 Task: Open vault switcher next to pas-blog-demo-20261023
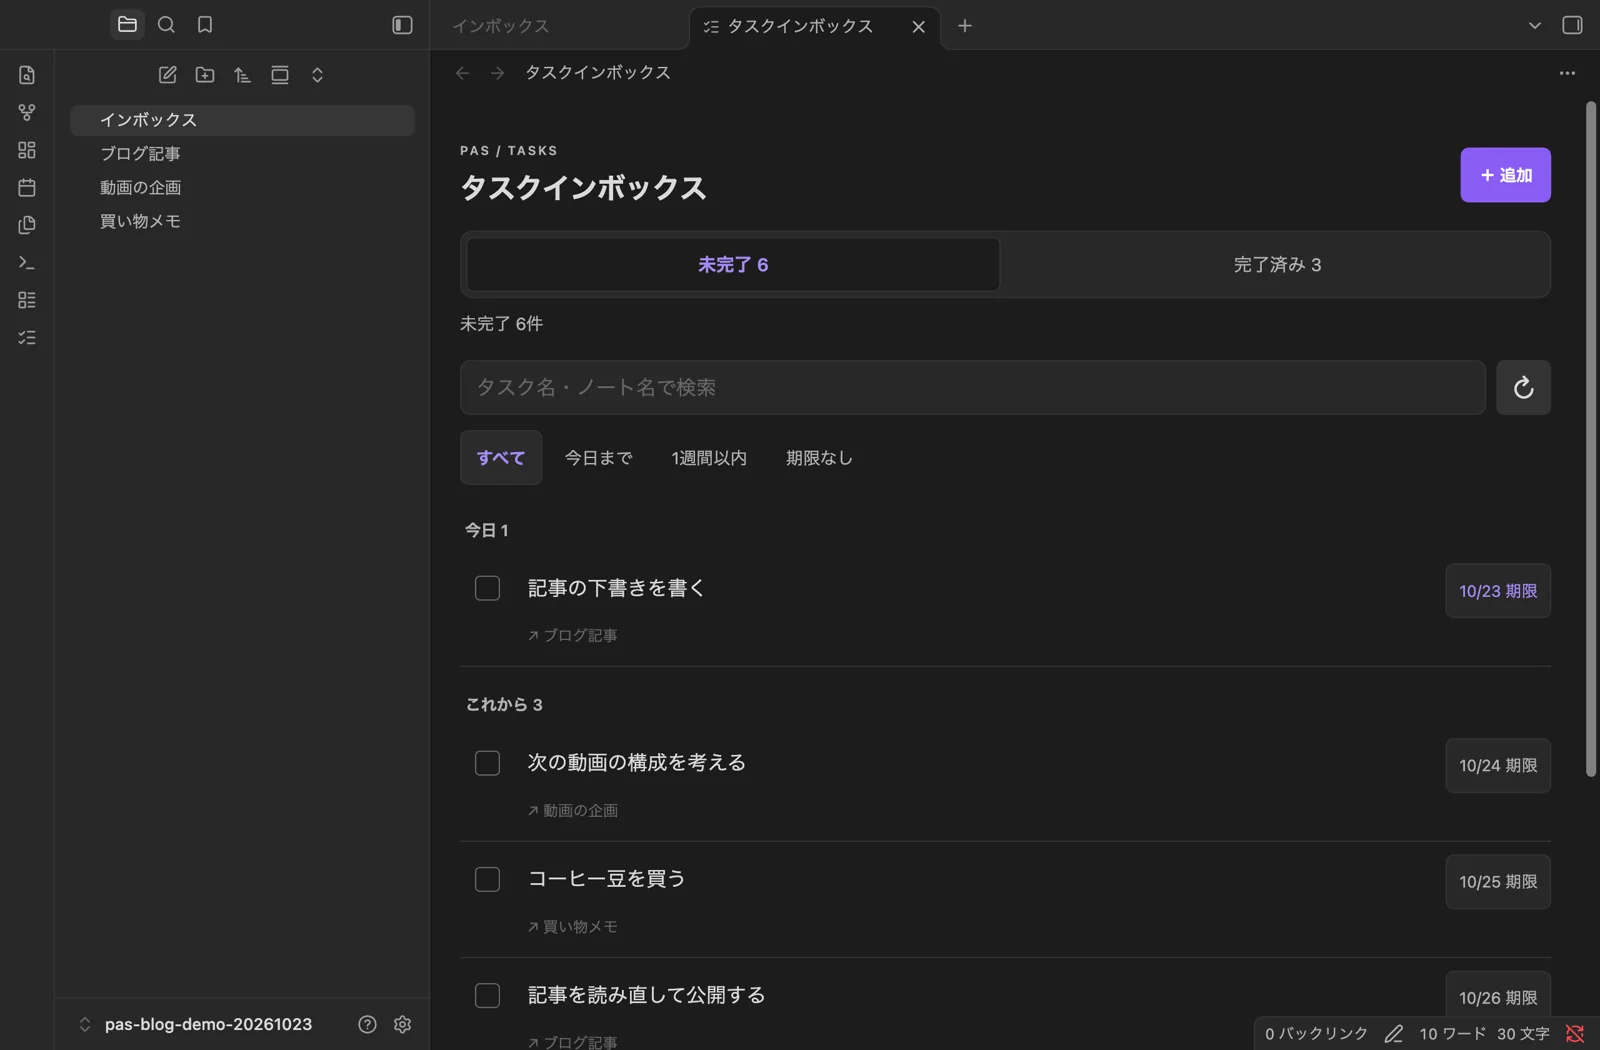click(x=85, y=1024)
